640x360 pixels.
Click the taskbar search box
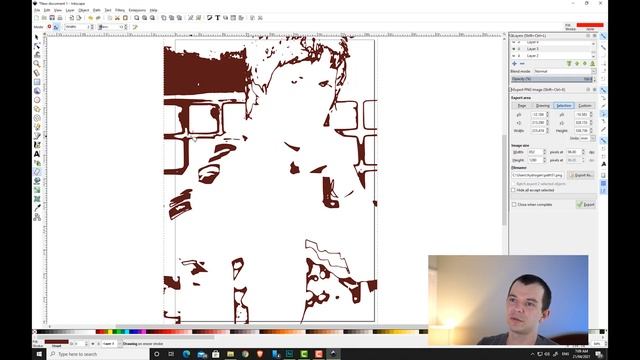tap(98, 354)
